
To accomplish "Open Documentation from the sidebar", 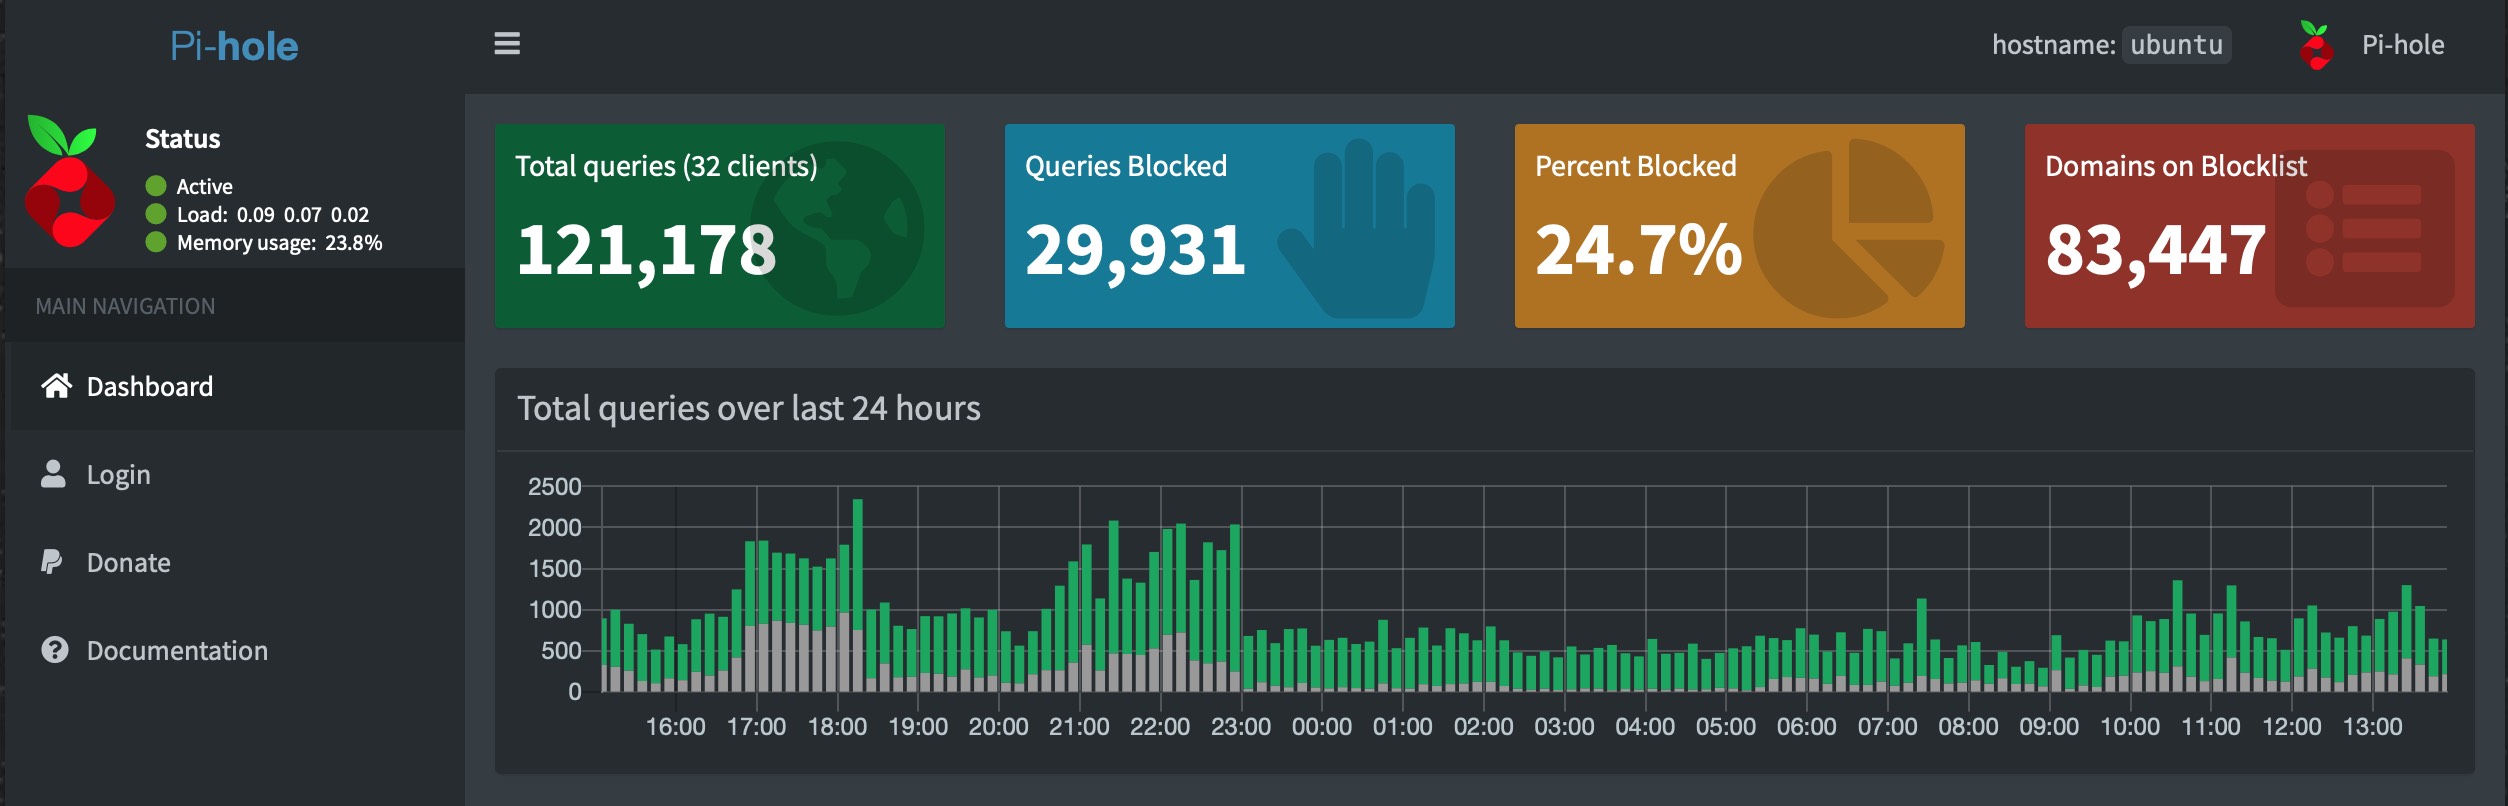I will tap(177, 651).
